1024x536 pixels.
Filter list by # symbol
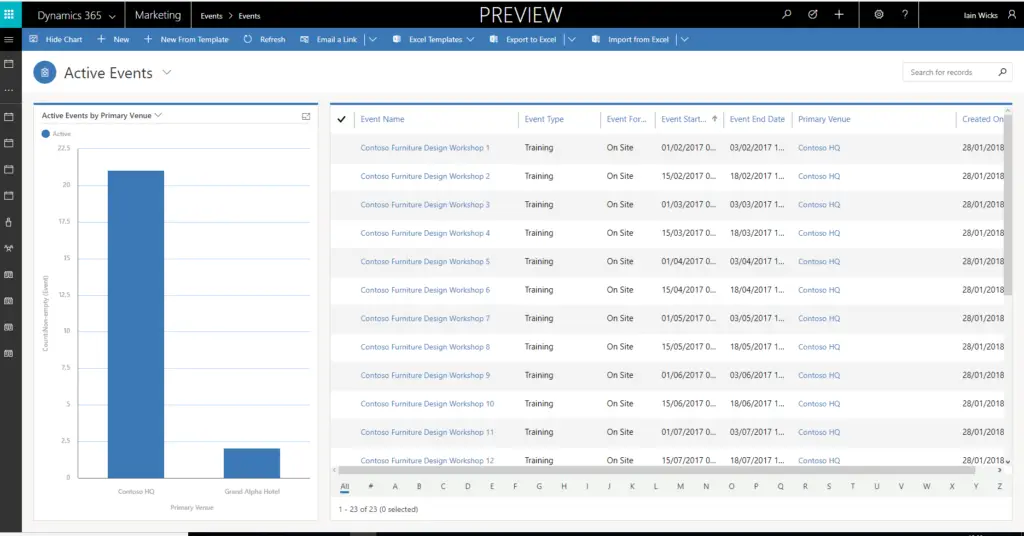370,486
